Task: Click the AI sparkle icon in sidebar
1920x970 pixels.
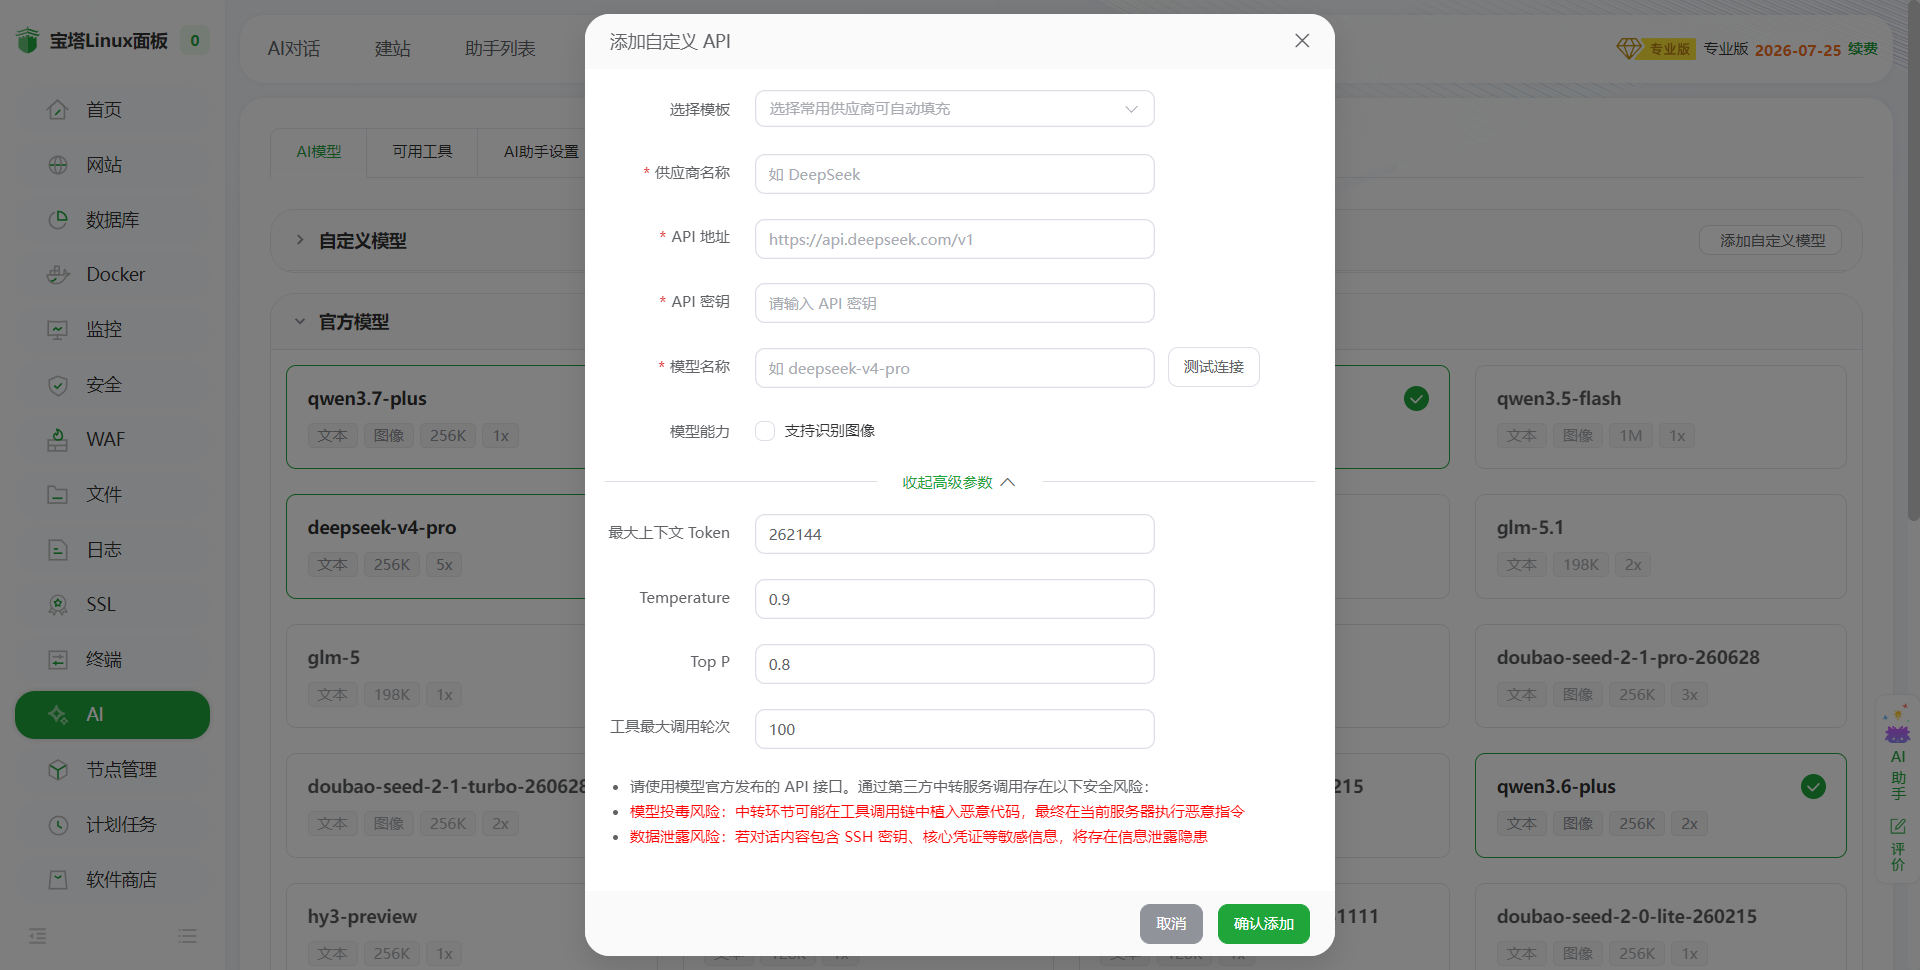Action: (x=58, y=715)
